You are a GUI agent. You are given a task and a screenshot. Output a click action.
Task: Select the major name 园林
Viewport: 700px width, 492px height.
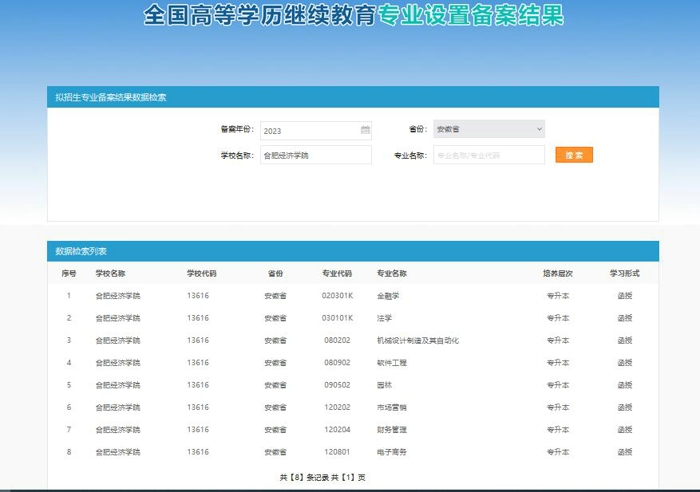(384, 385)
